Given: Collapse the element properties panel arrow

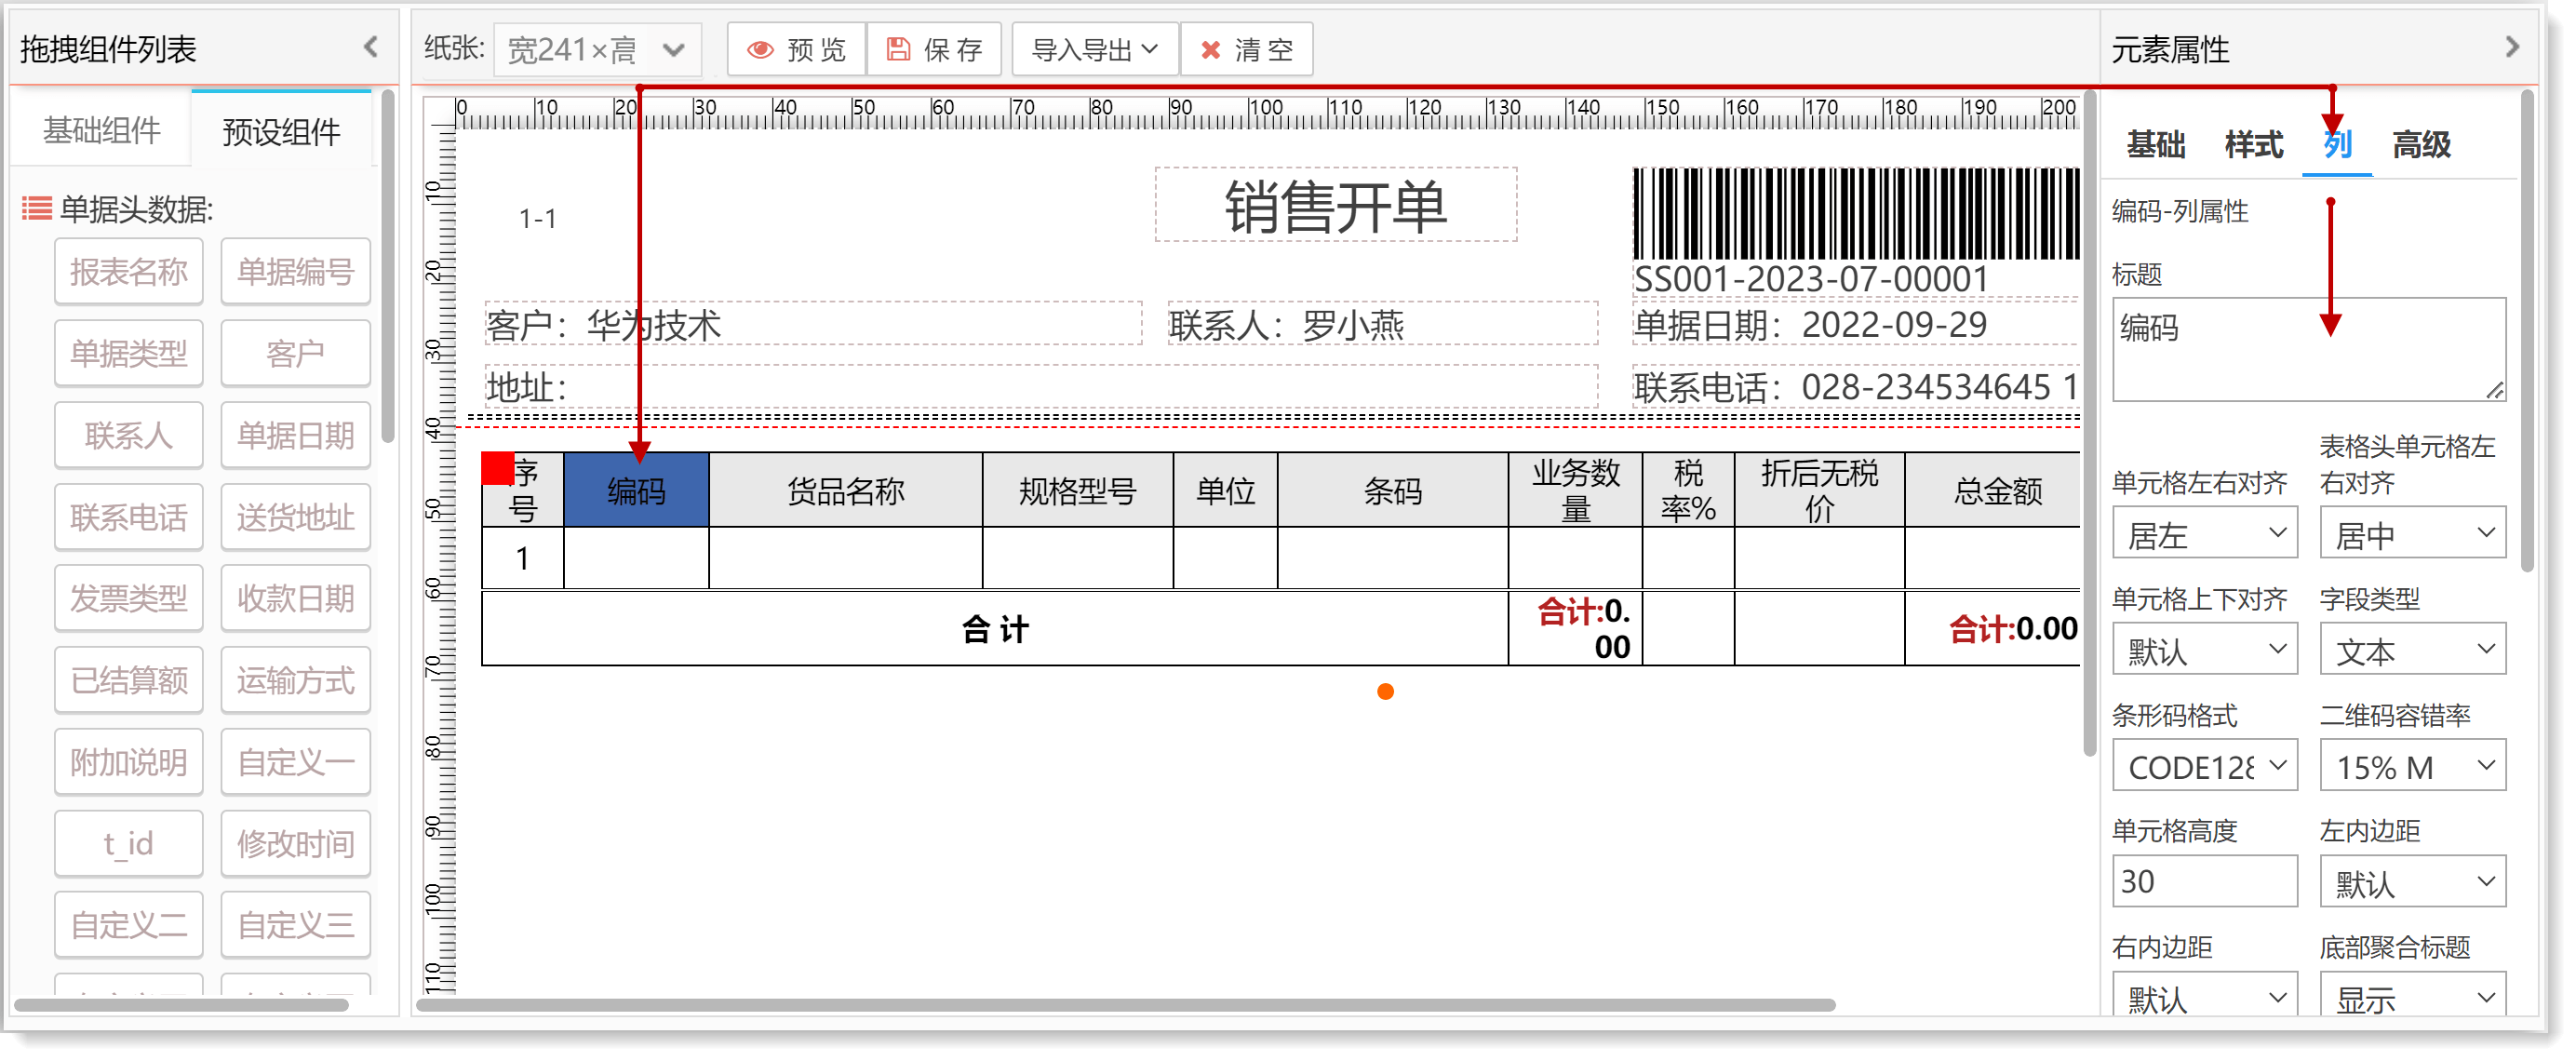Looking at the screenshot, I should pyautogui.click(x=2512, y=47).
